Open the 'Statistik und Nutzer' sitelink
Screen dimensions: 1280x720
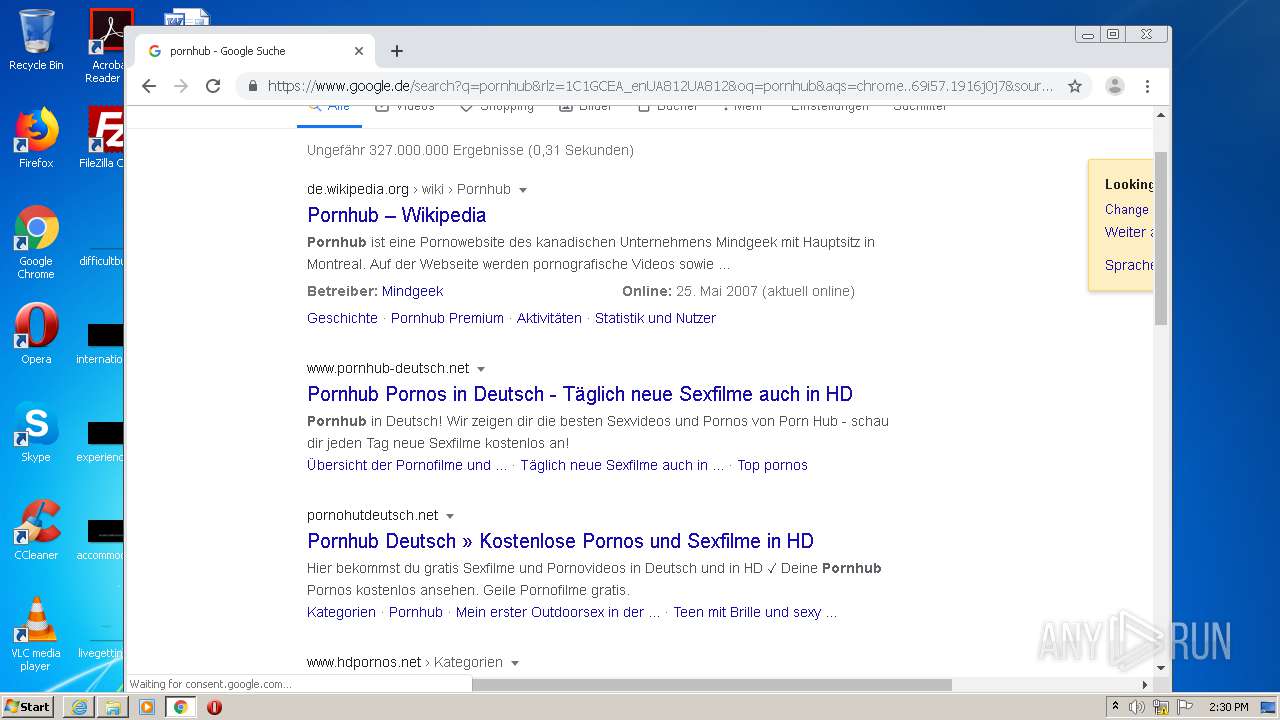point(655,318)
